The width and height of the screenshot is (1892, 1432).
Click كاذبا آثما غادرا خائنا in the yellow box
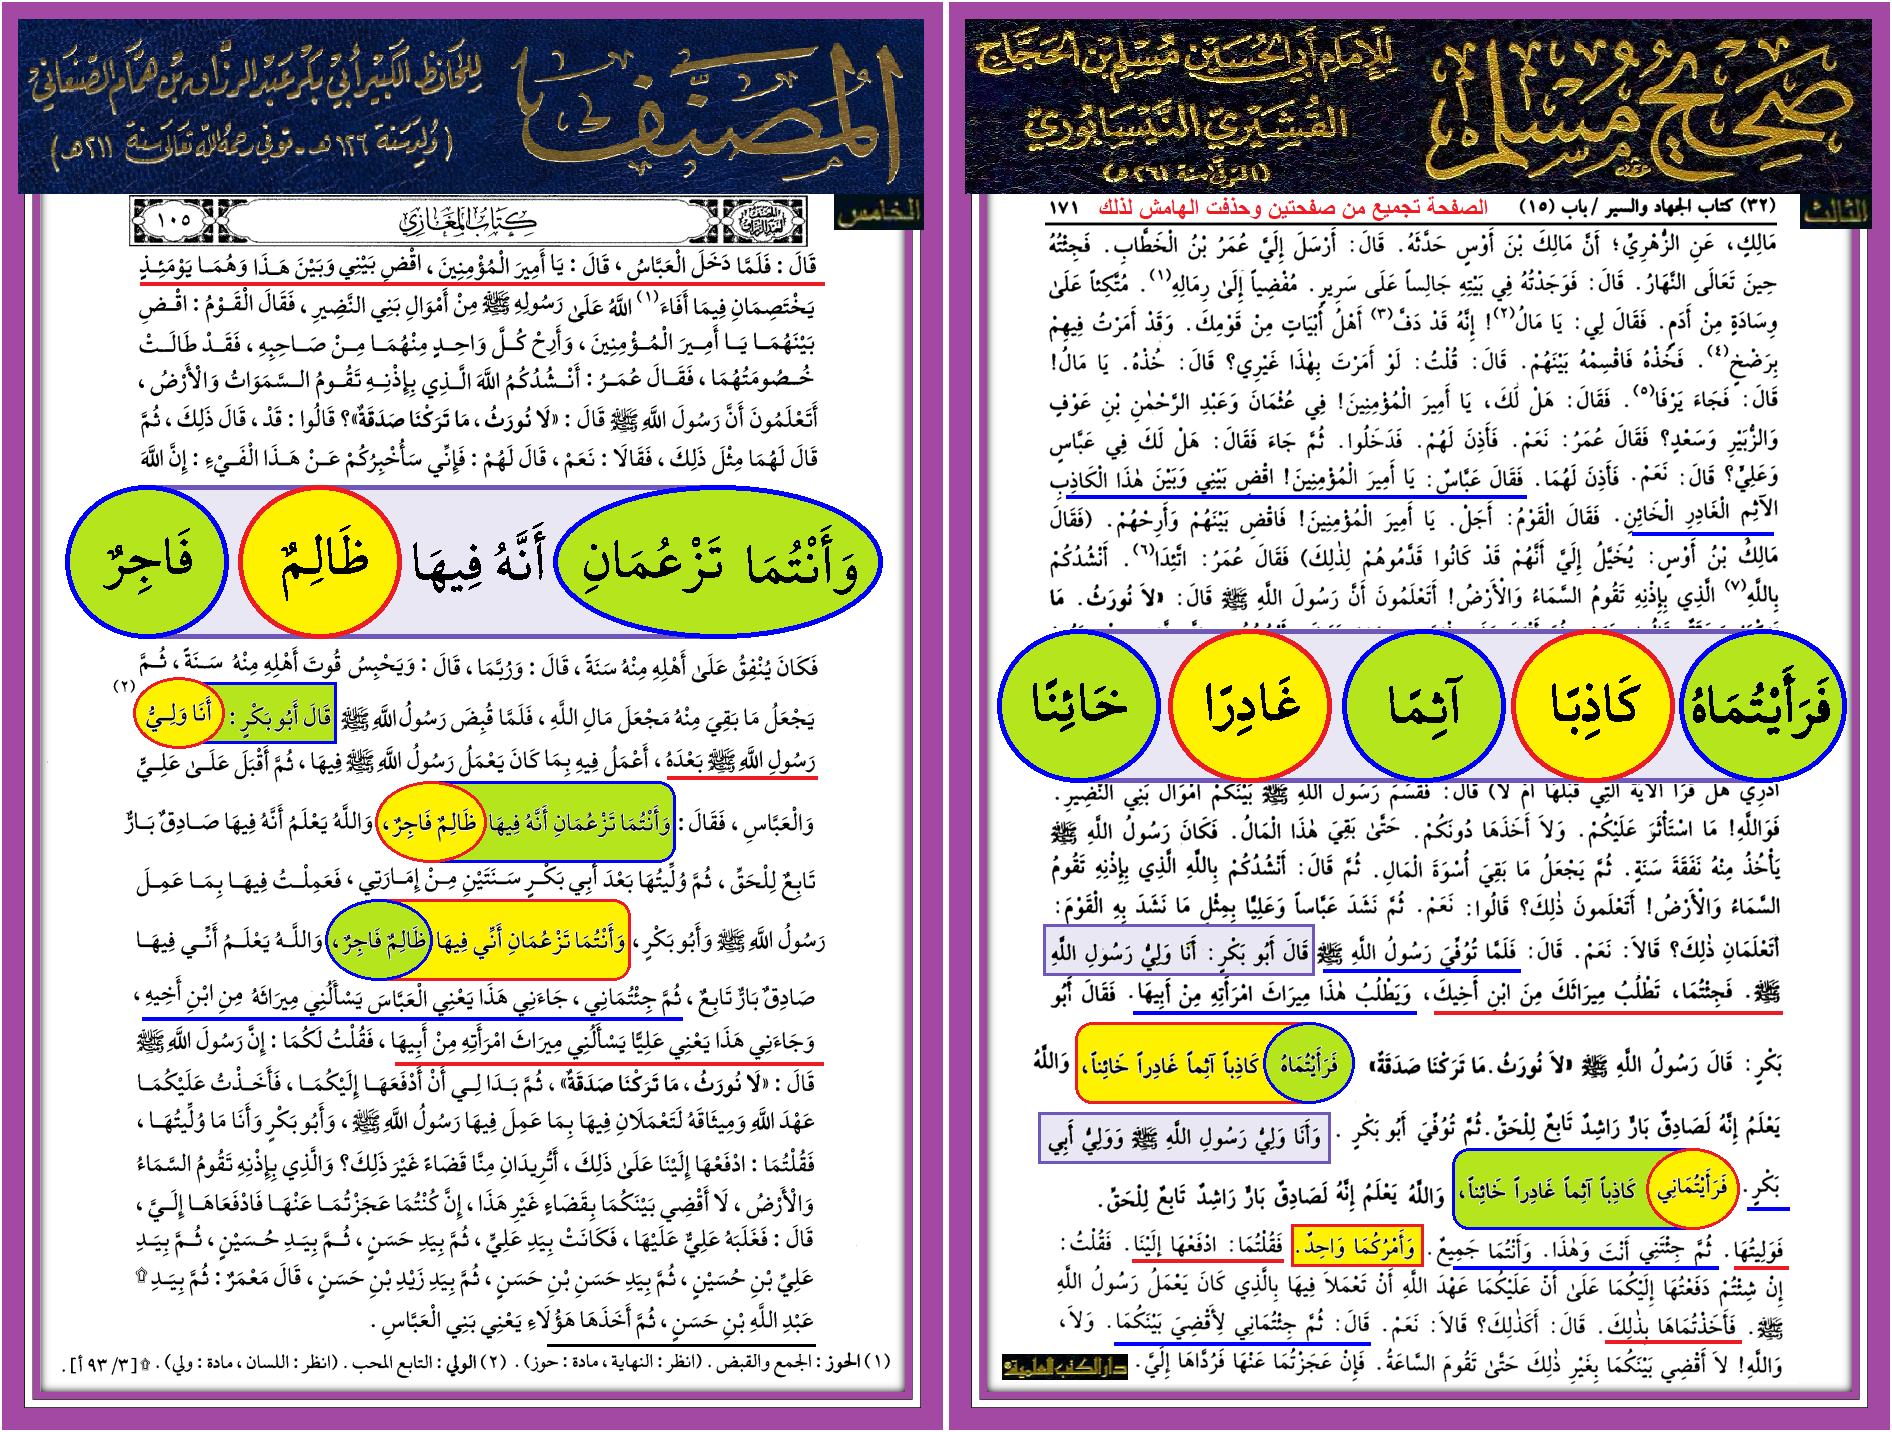[1172, 1065]
